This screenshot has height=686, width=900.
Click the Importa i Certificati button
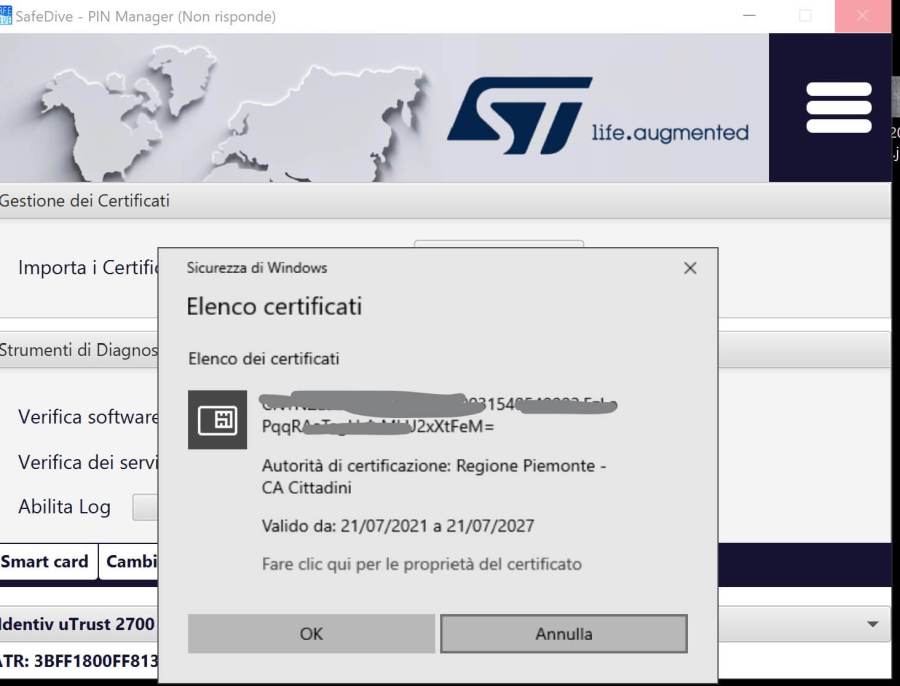498,242
